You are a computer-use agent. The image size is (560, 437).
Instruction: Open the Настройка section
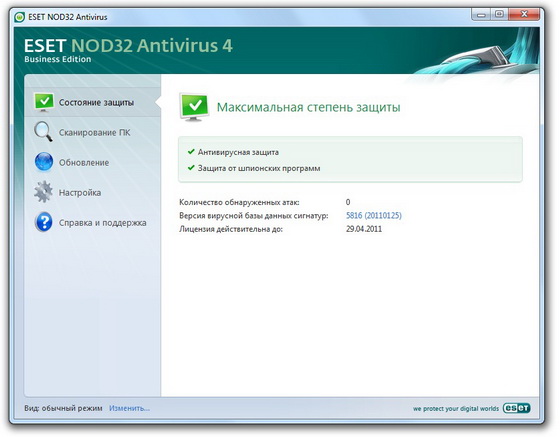pyautogui.click(x=92, y=192)
